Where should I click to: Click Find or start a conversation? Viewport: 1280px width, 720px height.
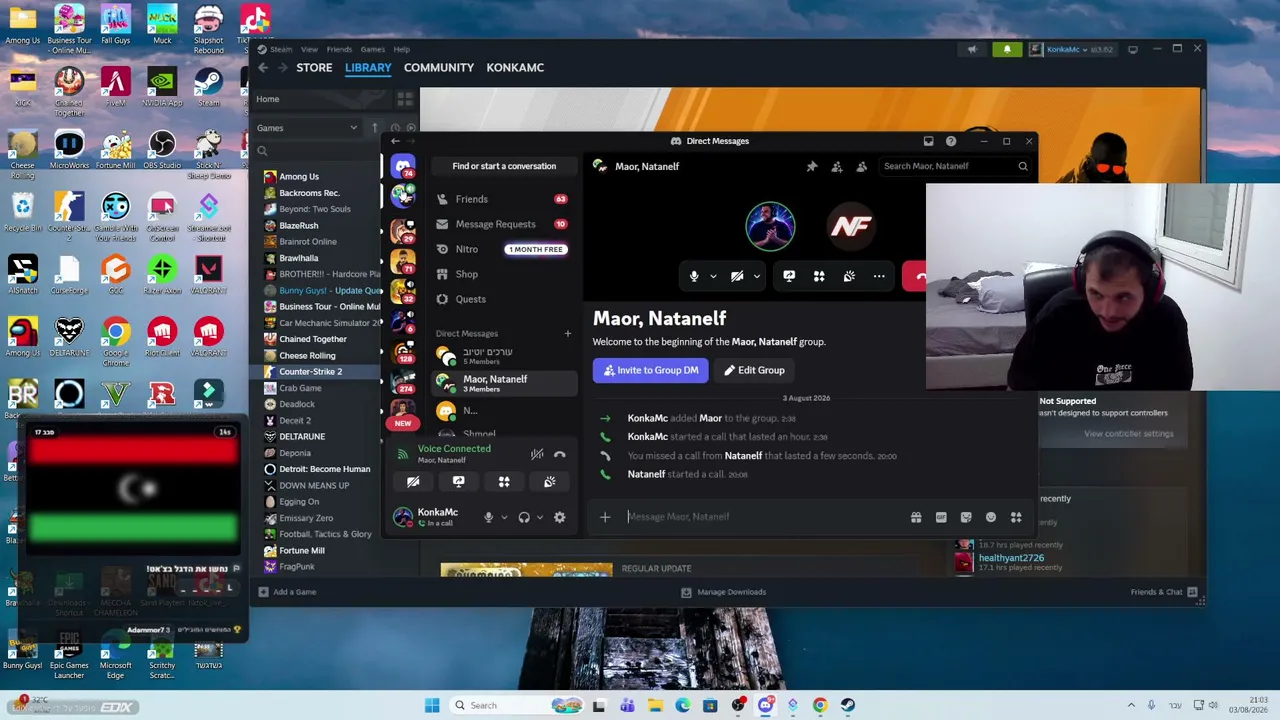pyautogui.click(x=504, y=166)
